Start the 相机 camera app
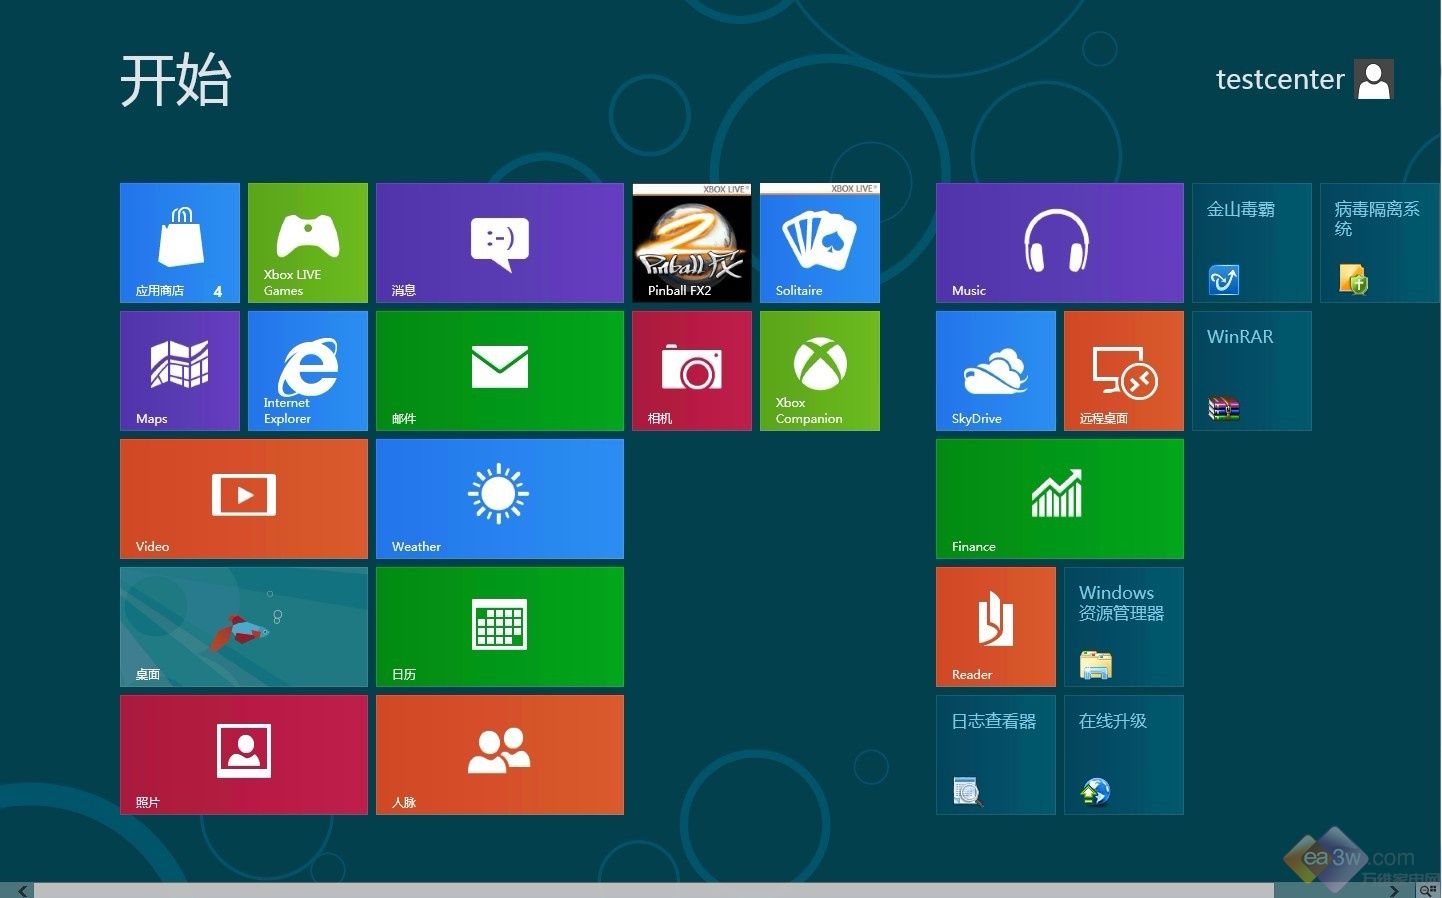Image resolution: width=1442 pixels, height=898 pixels. (691, 370)
